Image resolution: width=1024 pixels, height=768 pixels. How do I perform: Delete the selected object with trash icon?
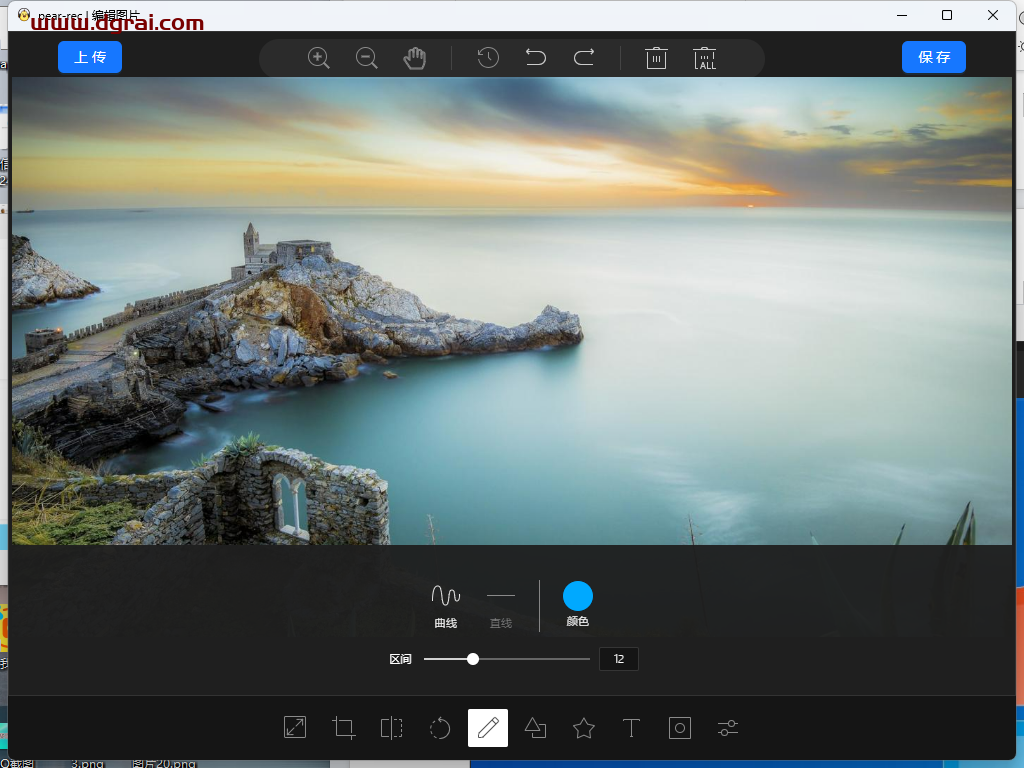pos(656,58)
